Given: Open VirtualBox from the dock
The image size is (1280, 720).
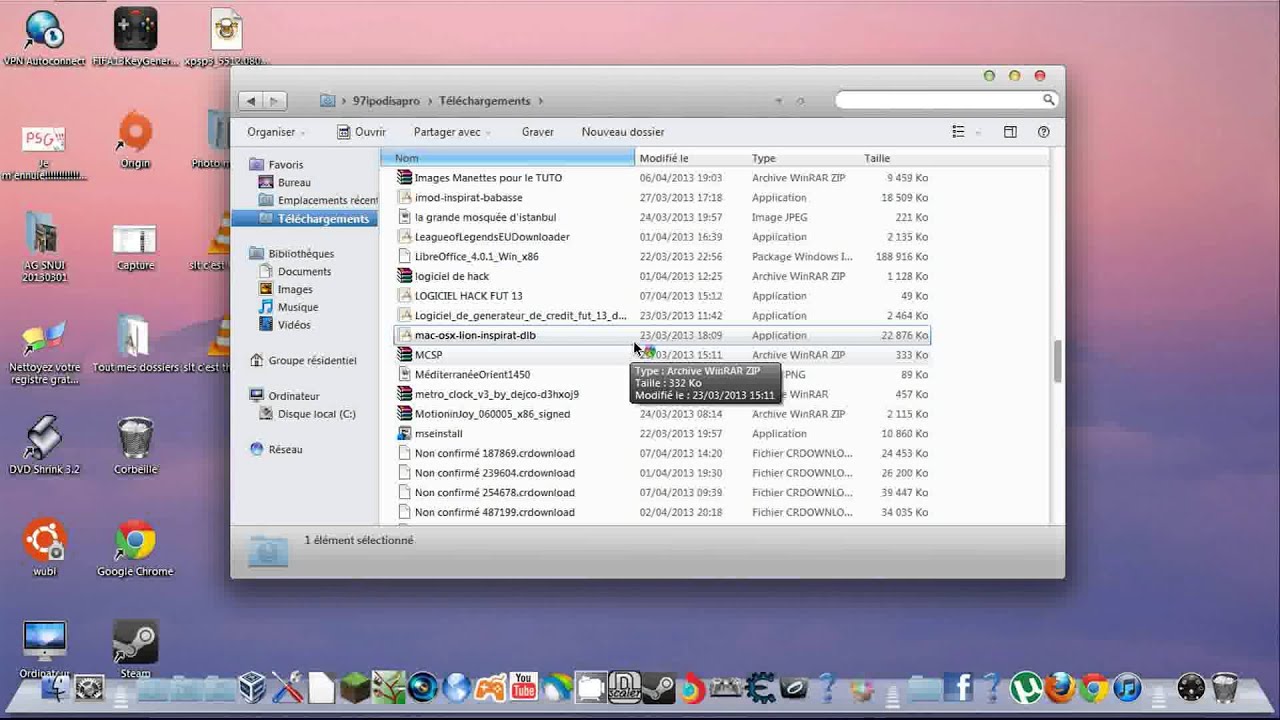Looking at the screenshot, I should [252, 687].
